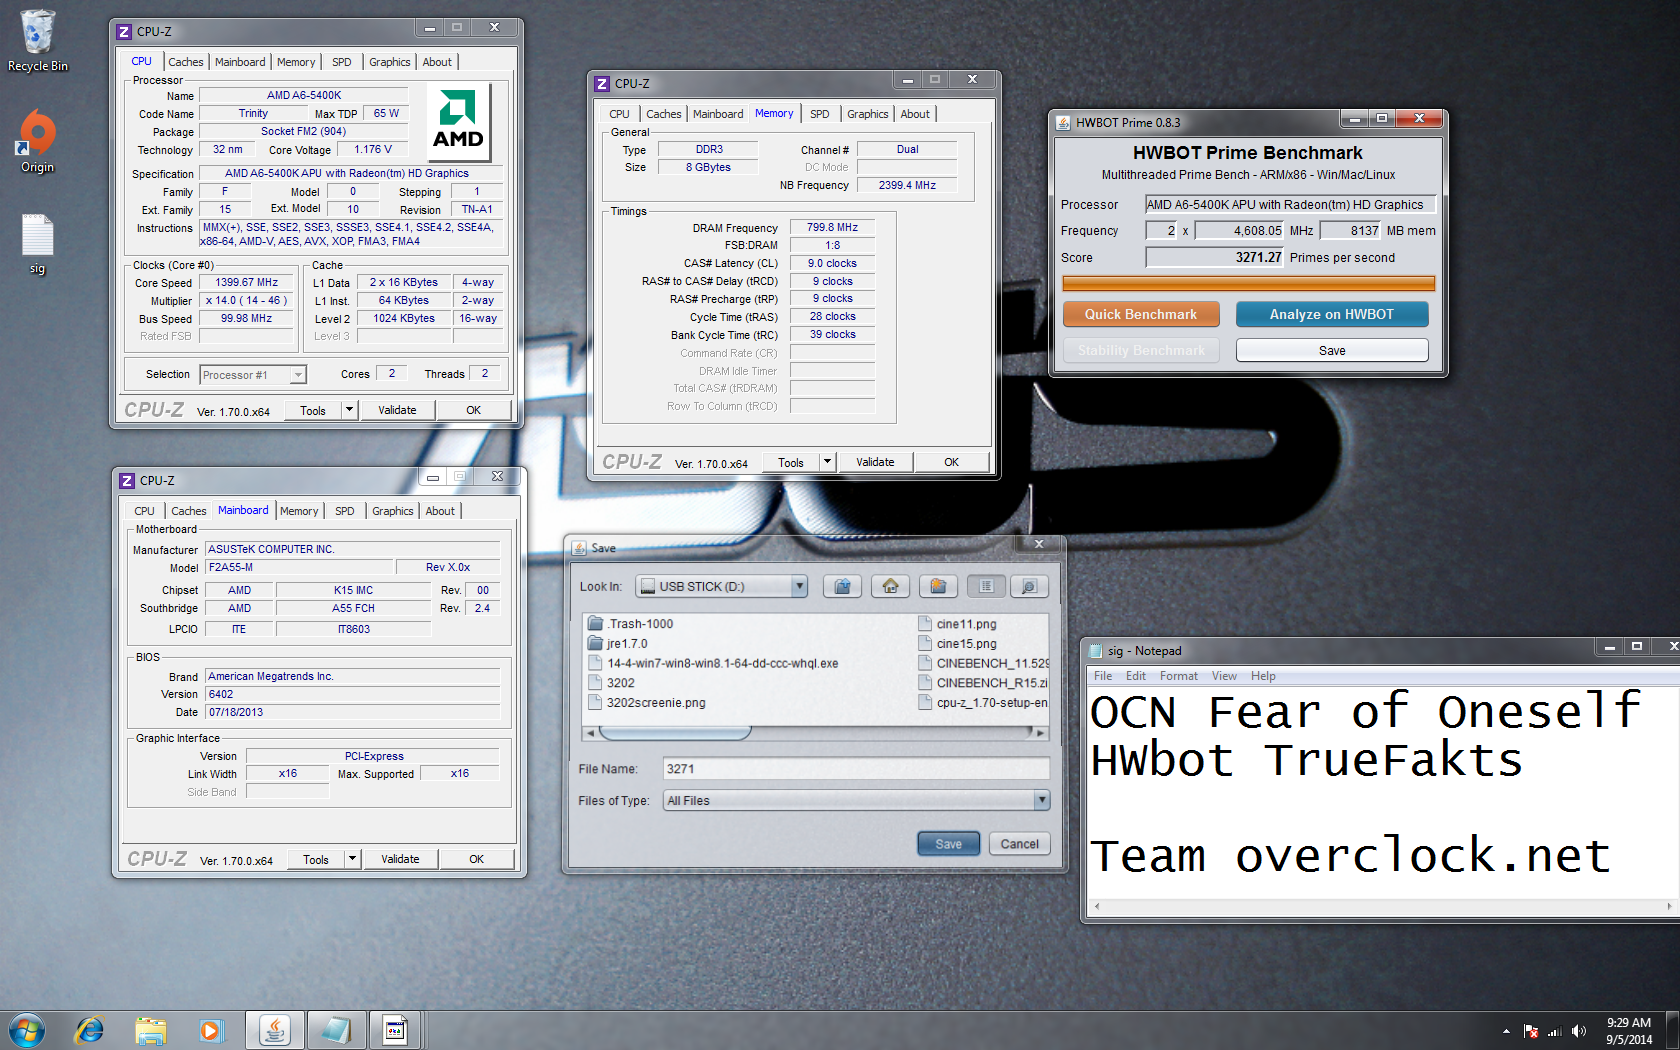Open the Windows Start menu
Screen dimensions: 1680x1050
(27, 1030)
